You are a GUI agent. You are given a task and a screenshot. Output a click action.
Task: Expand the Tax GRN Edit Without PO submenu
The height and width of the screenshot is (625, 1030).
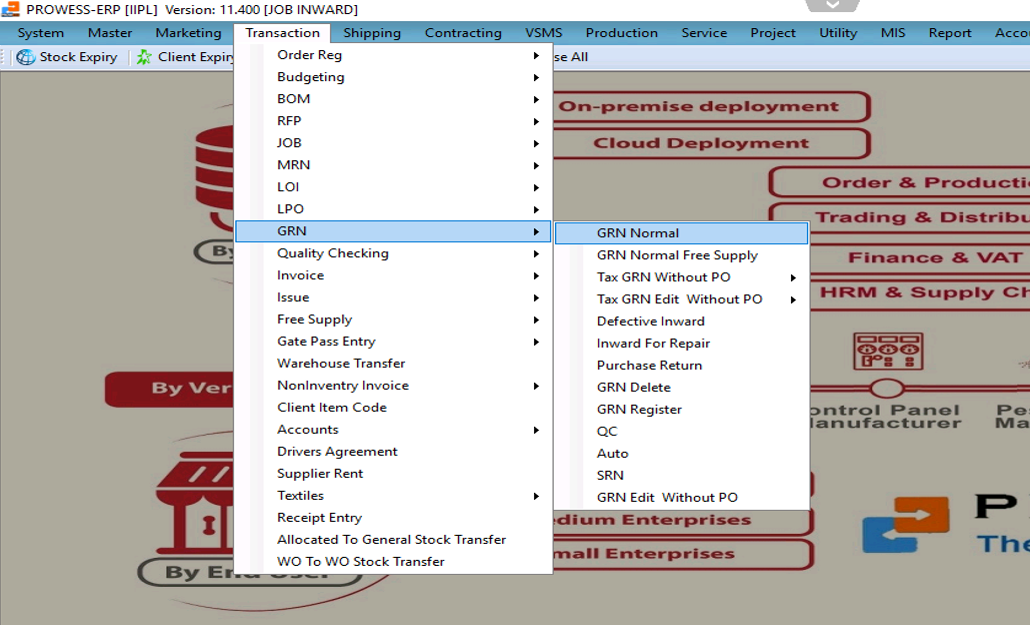coord(679,299)
